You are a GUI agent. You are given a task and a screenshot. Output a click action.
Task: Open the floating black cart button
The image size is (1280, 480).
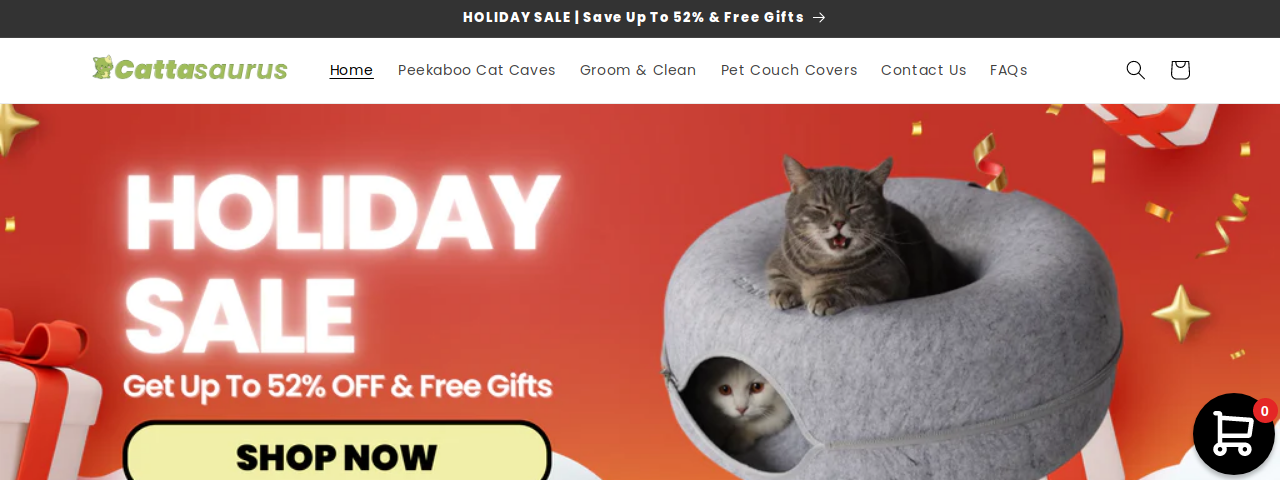point(1234,434)
